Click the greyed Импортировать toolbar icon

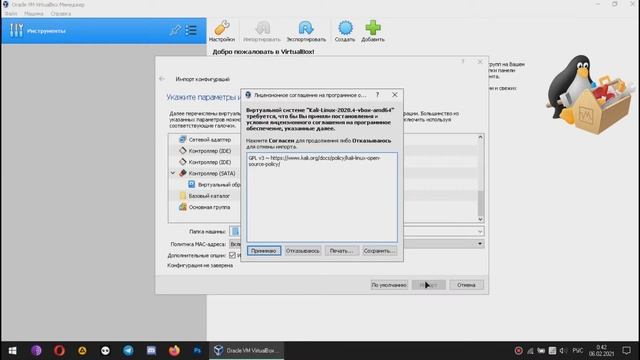point(262,31)
